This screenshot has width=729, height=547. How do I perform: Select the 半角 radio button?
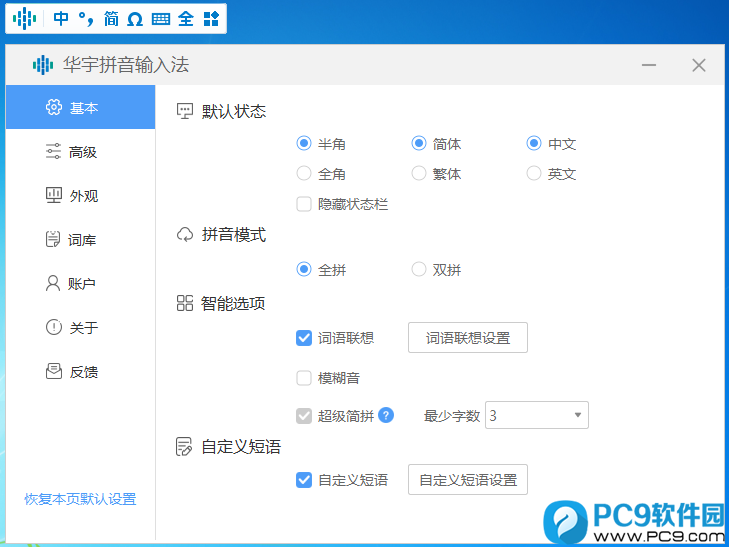tap(304, 143)
